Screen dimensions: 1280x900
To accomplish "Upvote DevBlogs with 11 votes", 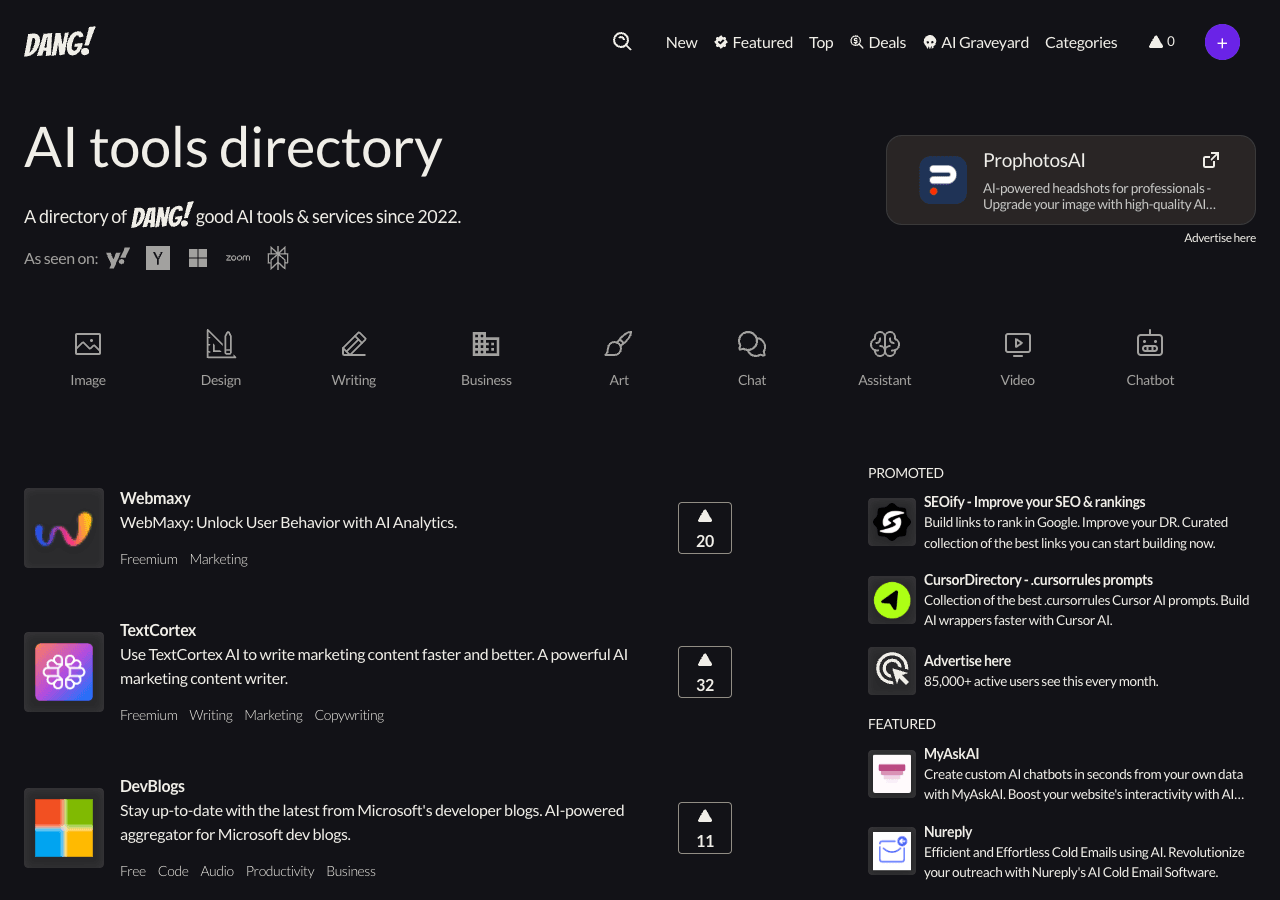I will point(705,828).
